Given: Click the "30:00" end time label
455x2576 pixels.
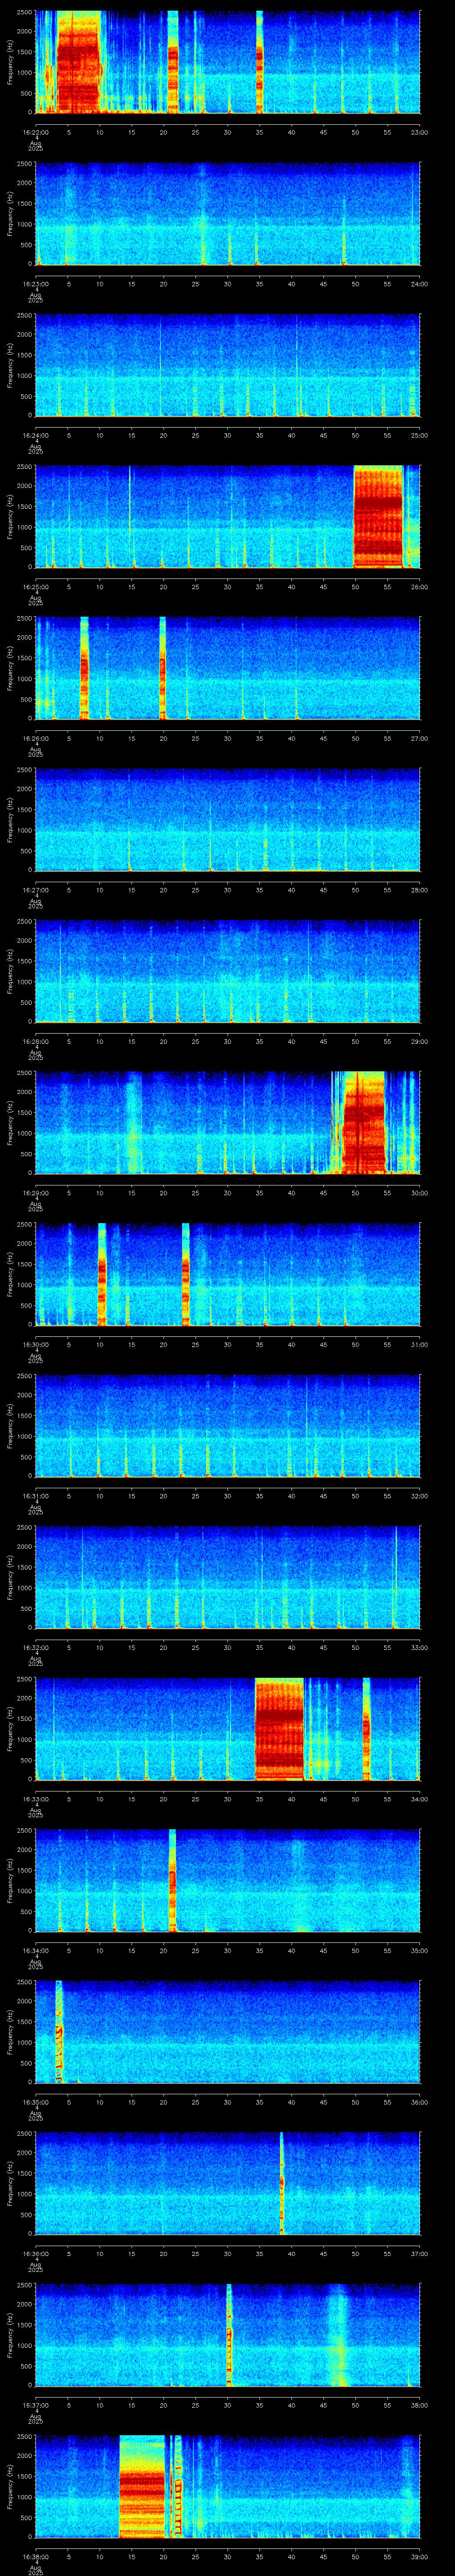Looking at the screenshot, I should (419, 1193).
